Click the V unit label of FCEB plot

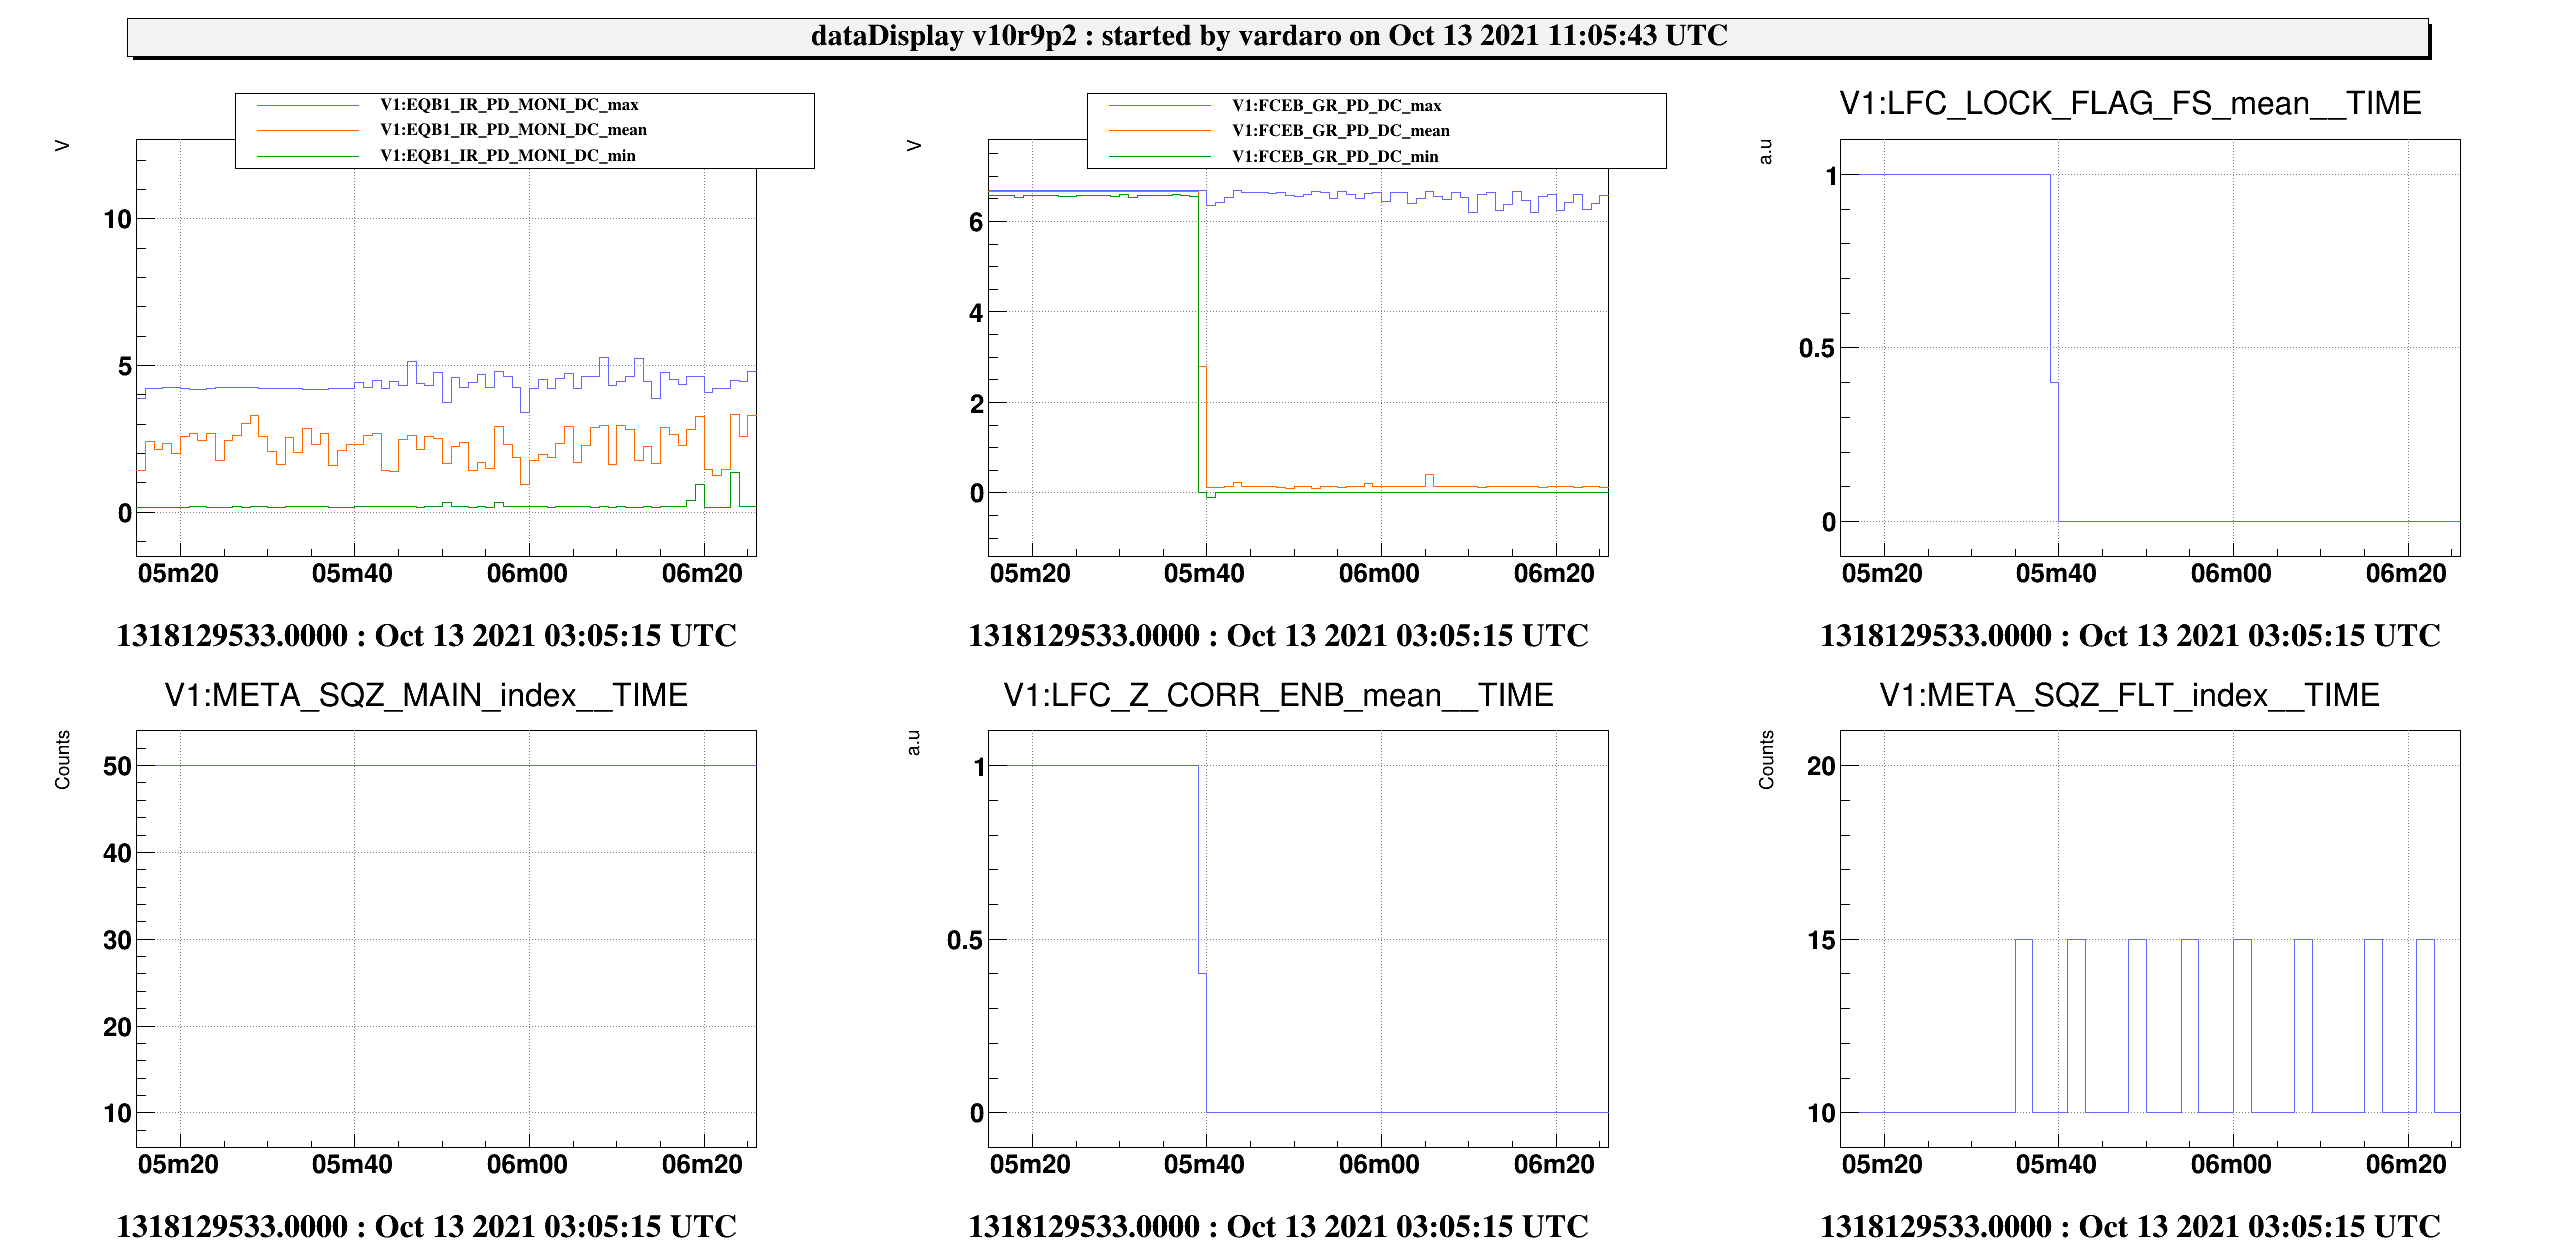914,146
